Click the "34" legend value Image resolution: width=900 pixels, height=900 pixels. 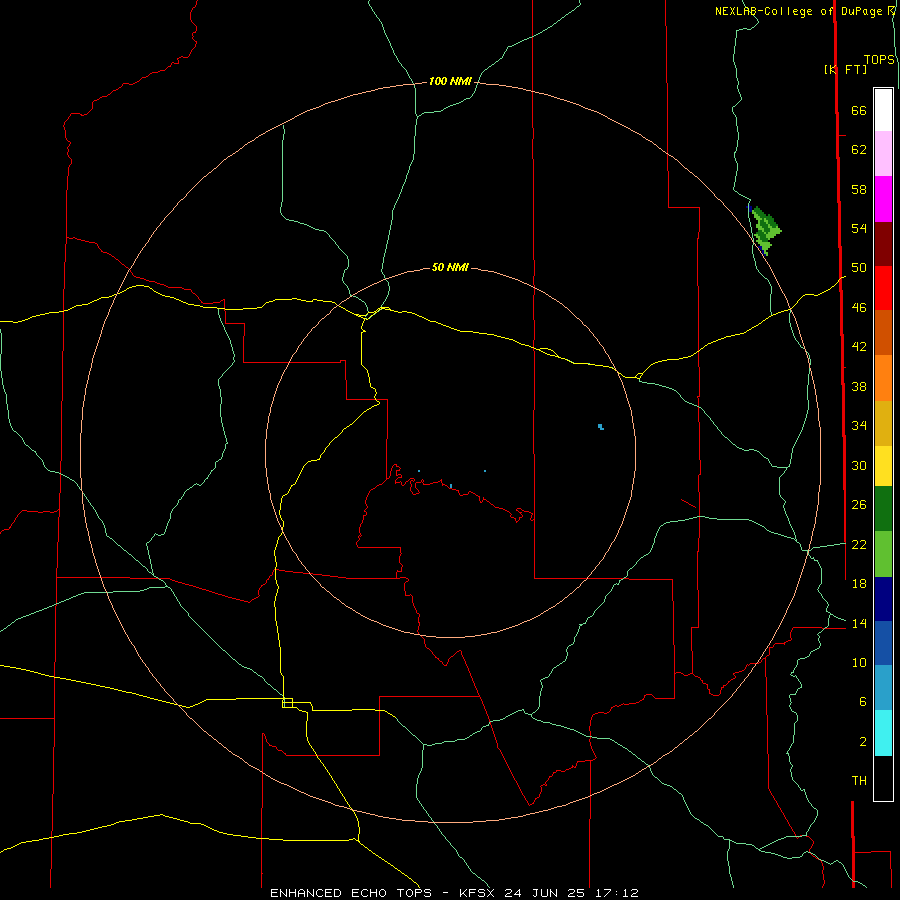(x=859, y=426)
